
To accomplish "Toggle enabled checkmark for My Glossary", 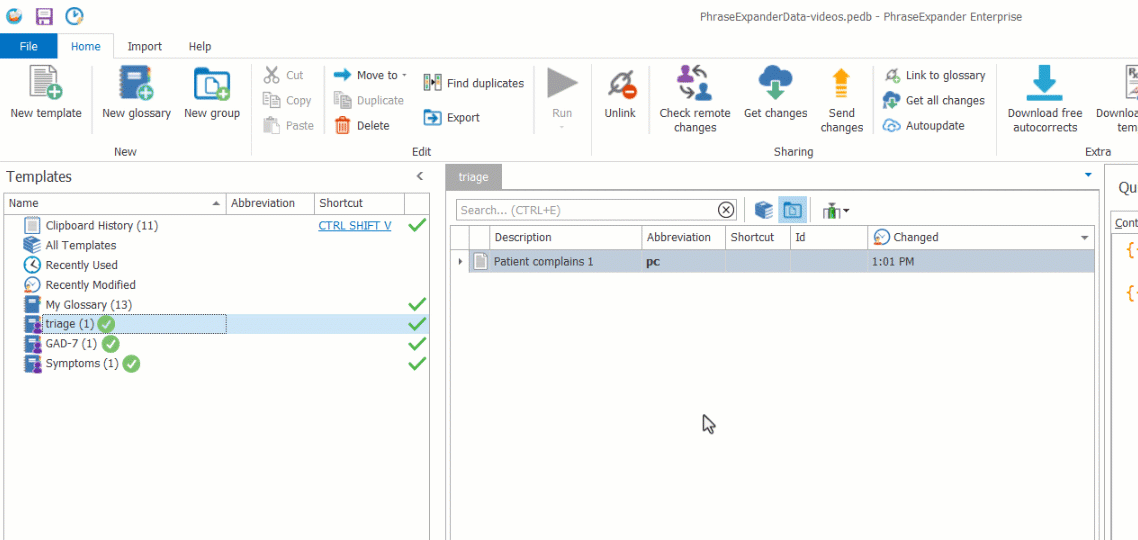I will (x=417, y=304).
